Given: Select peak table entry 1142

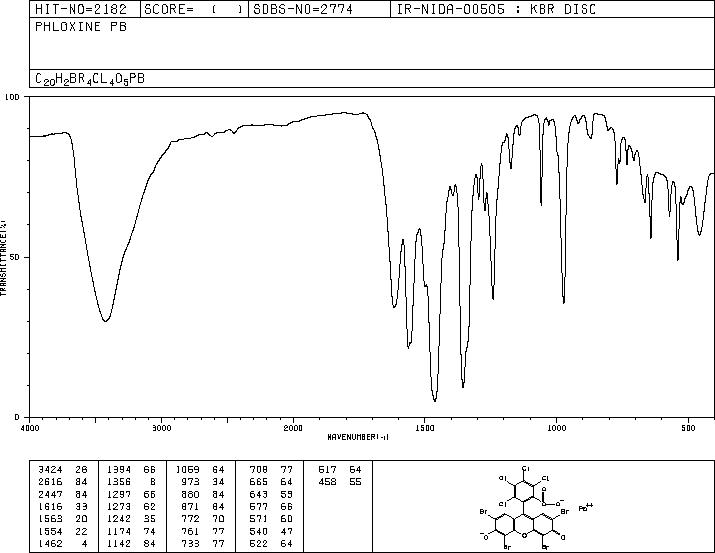Looking at the screenshot, I should 131,544.
